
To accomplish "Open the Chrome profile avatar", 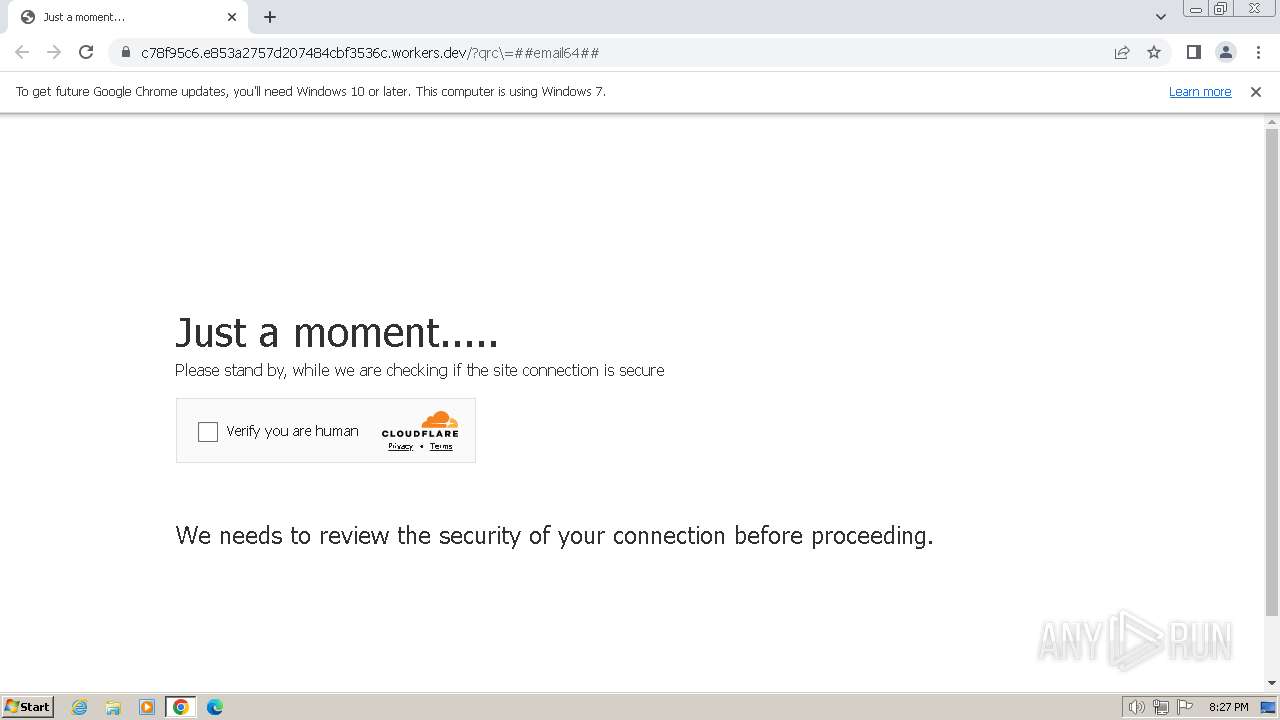I will pyautogui.click(x=1225, y=52).
